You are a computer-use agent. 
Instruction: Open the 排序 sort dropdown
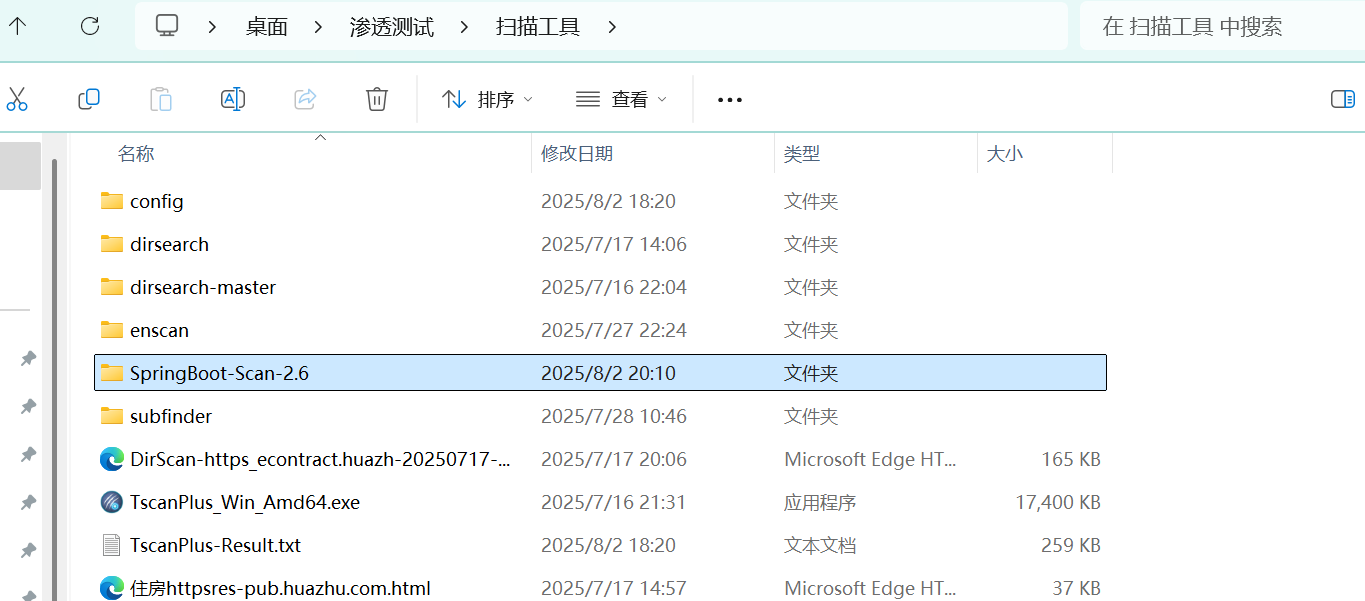487,99
